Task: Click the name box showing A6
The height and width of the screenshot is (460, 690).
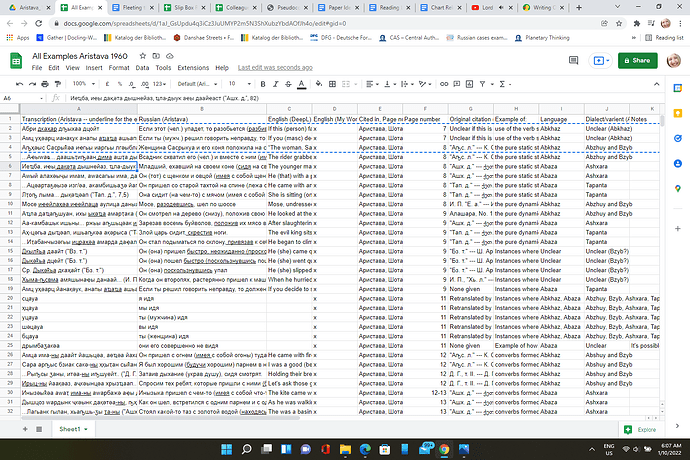Action: coord(23,98)
